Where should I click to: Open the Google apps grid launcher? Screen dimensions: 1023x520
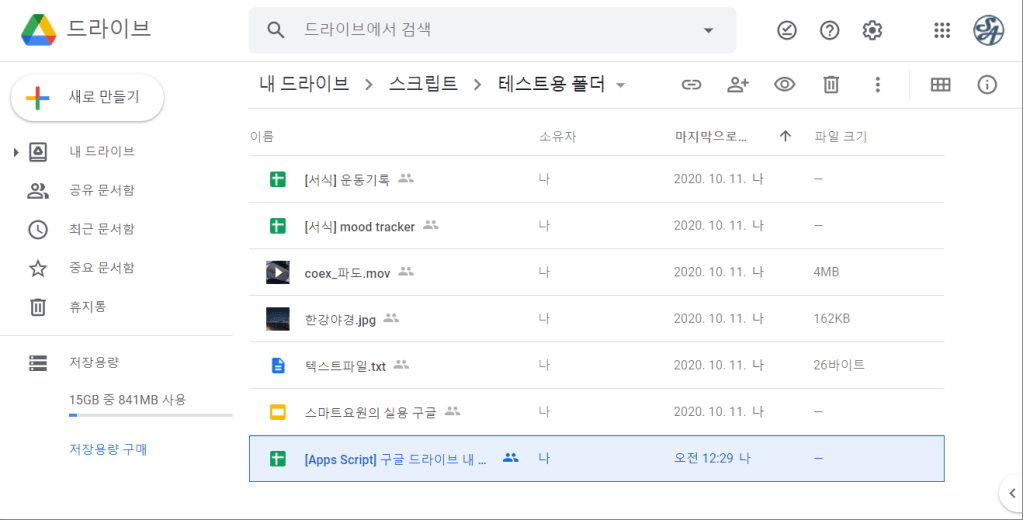tap(941, 30)
